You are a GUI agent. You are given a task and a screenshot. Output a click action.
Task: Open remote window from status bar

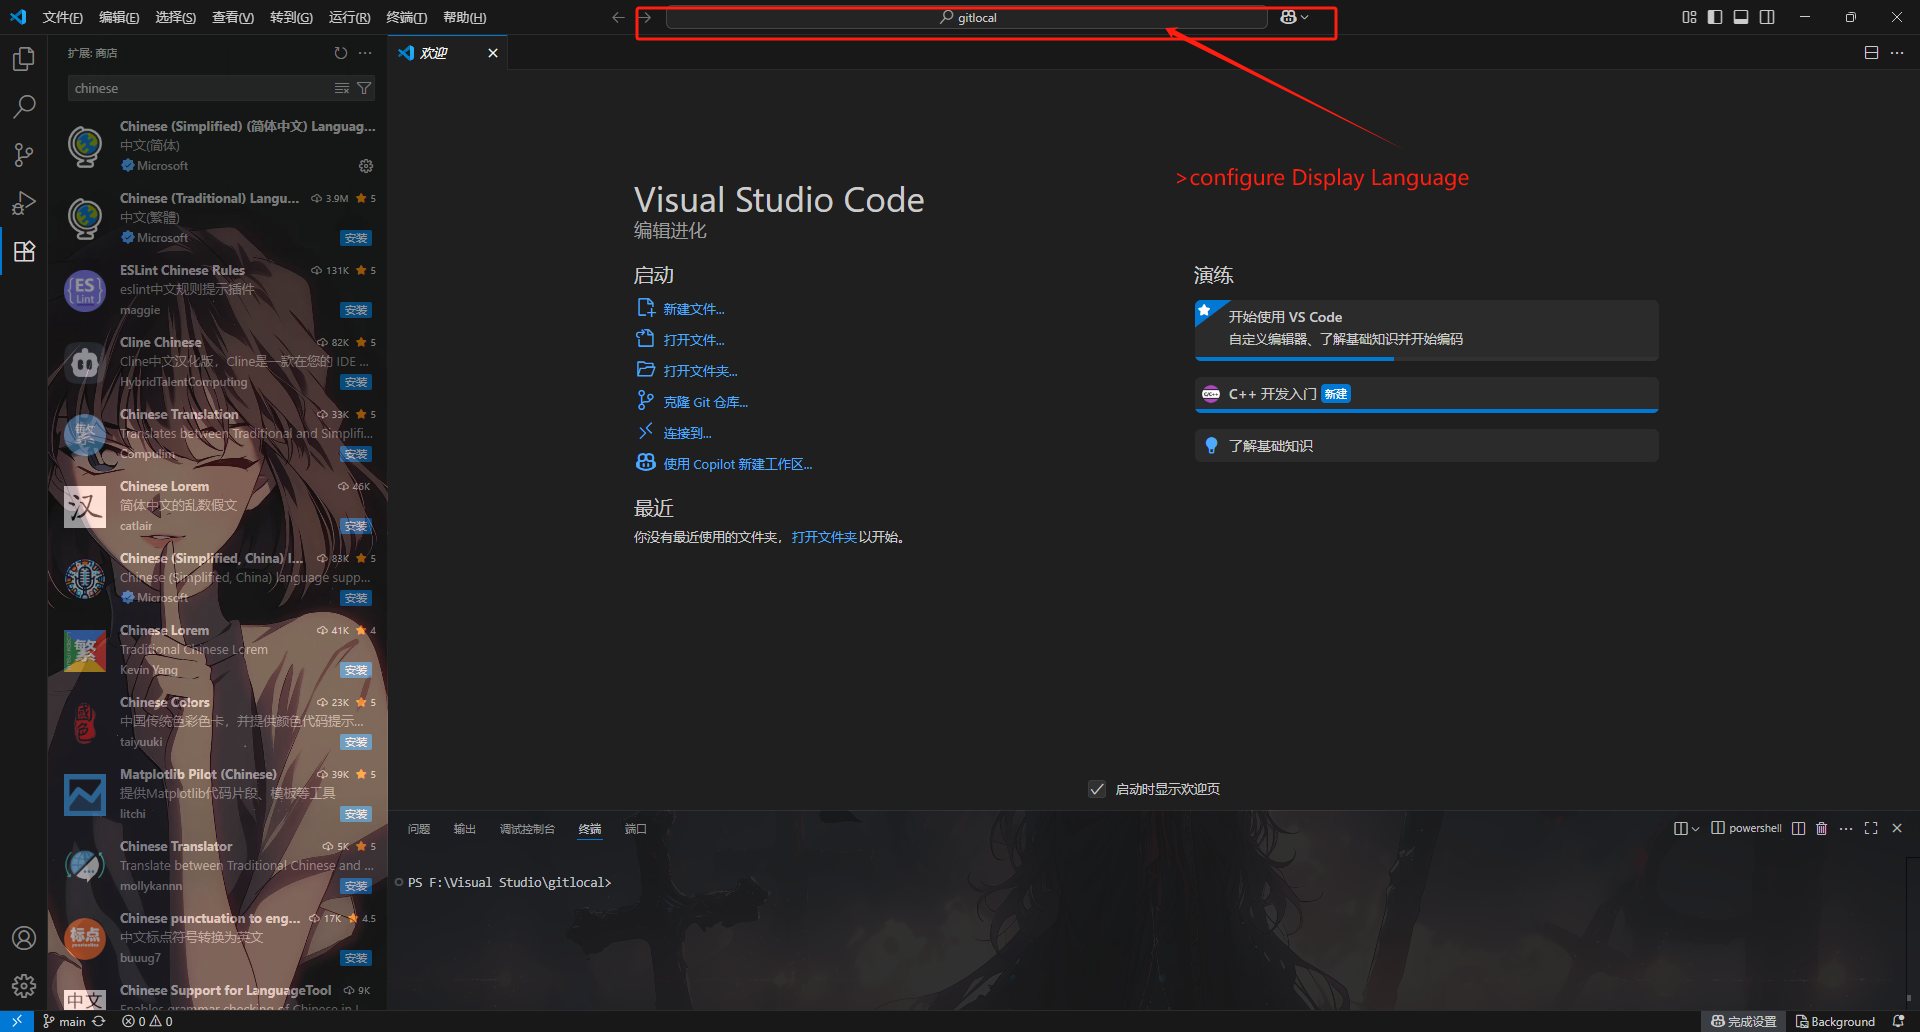pyautogui.click(x=17, y=1021)
